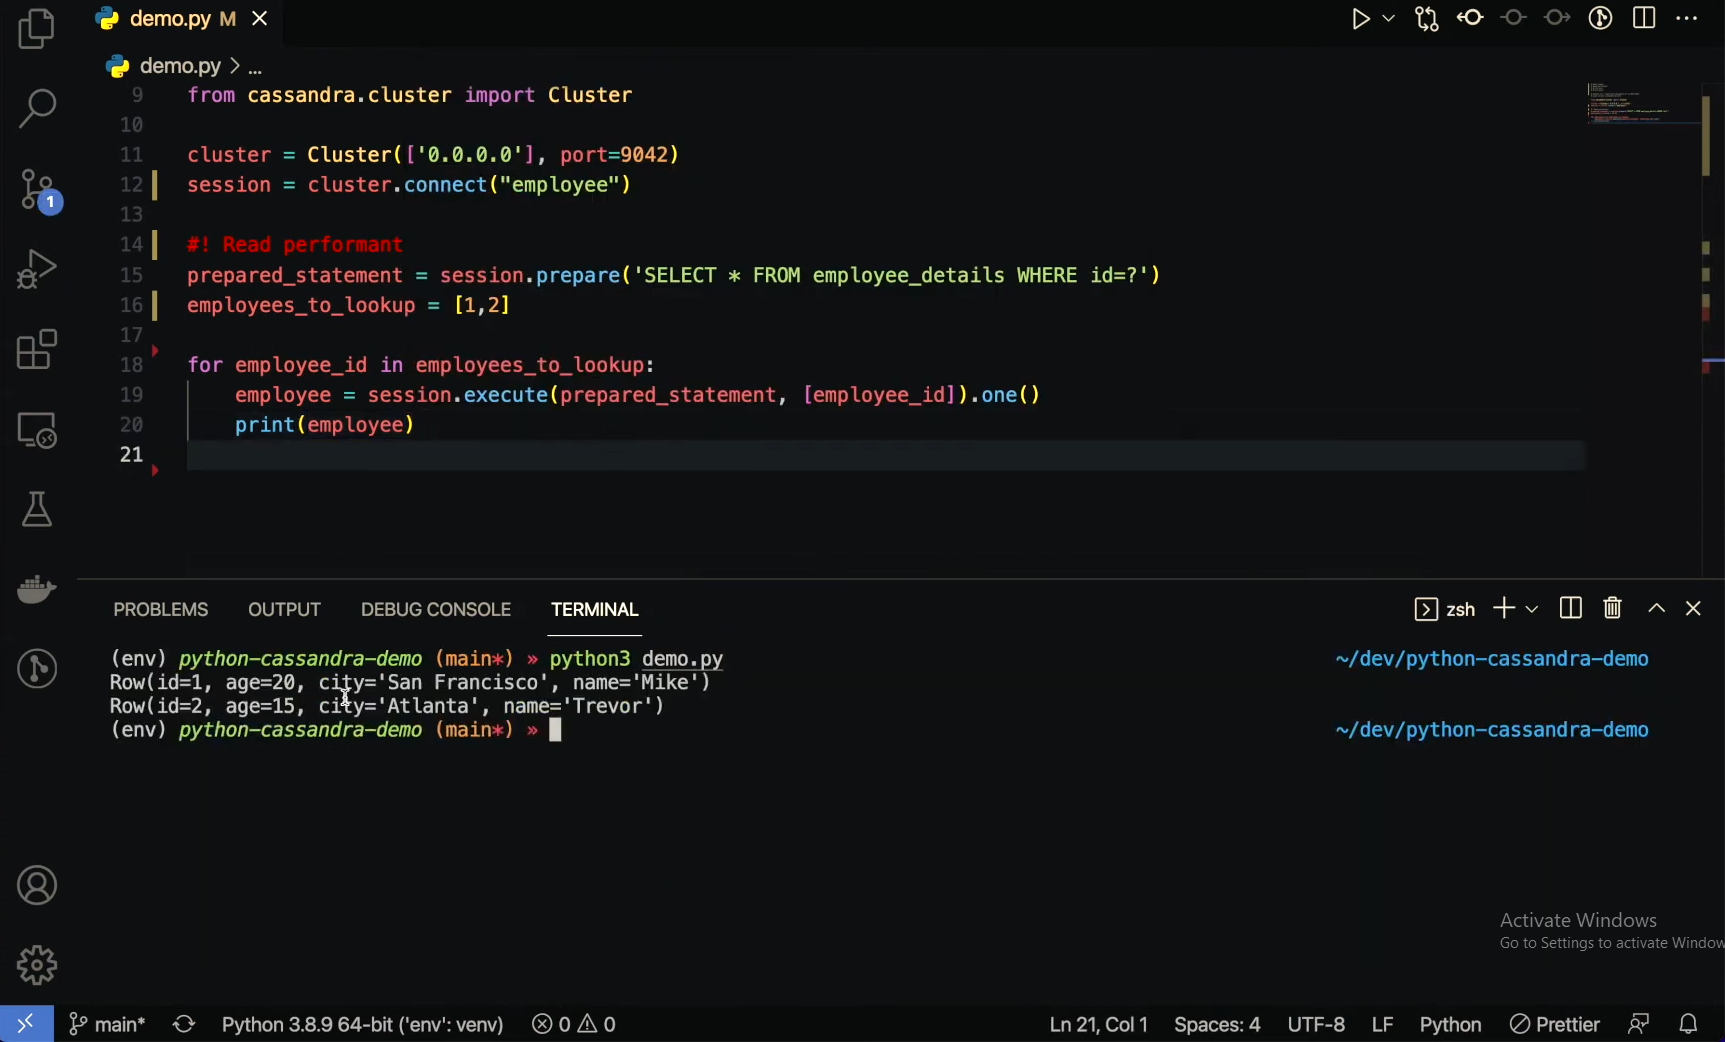Change indentation Spaces: 4
The width and height of the screenshot is (1725, 1042).
coord(1217,1024)
